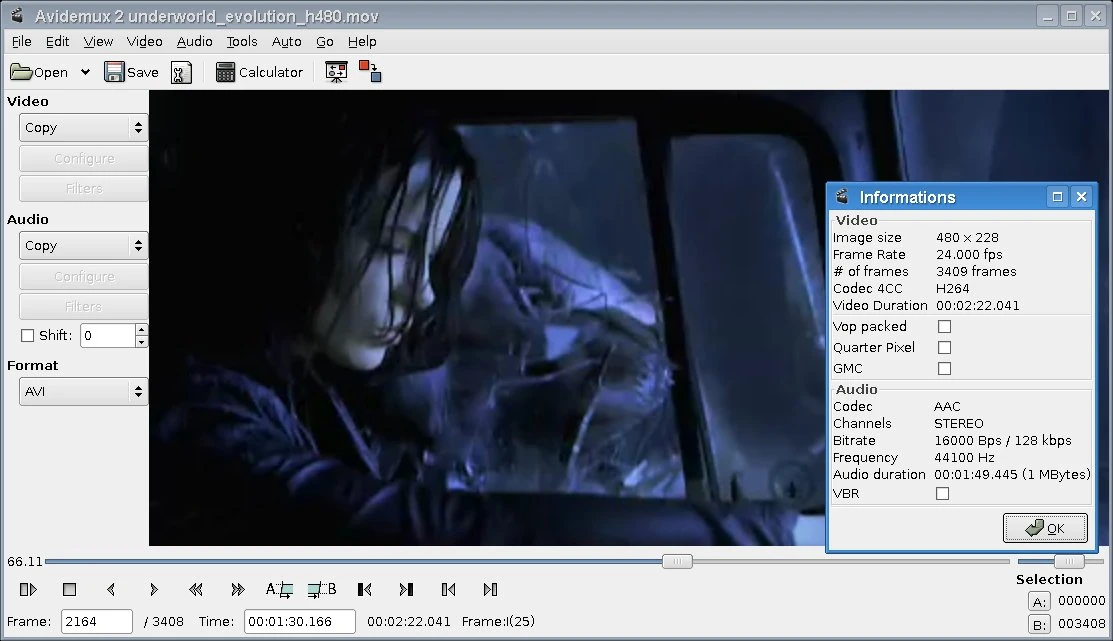Set selection start with marker A icon
Screen dimensions: 1113x641
[280, 589]
